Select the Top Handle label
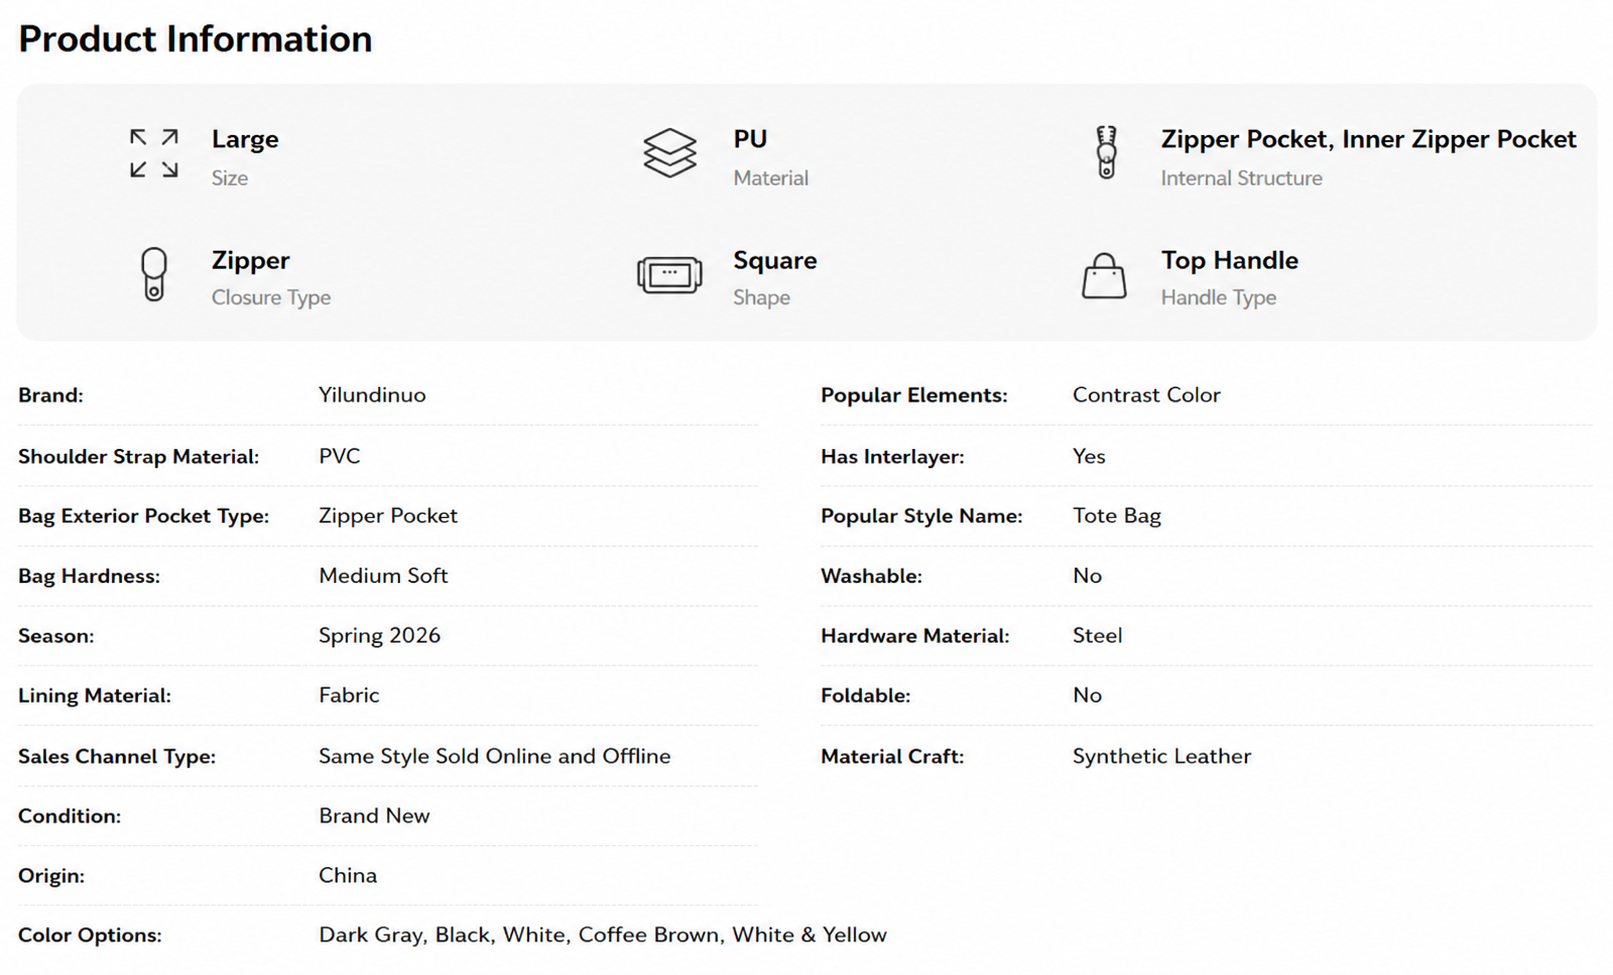1613x975 pixels. coord(1229,260)
